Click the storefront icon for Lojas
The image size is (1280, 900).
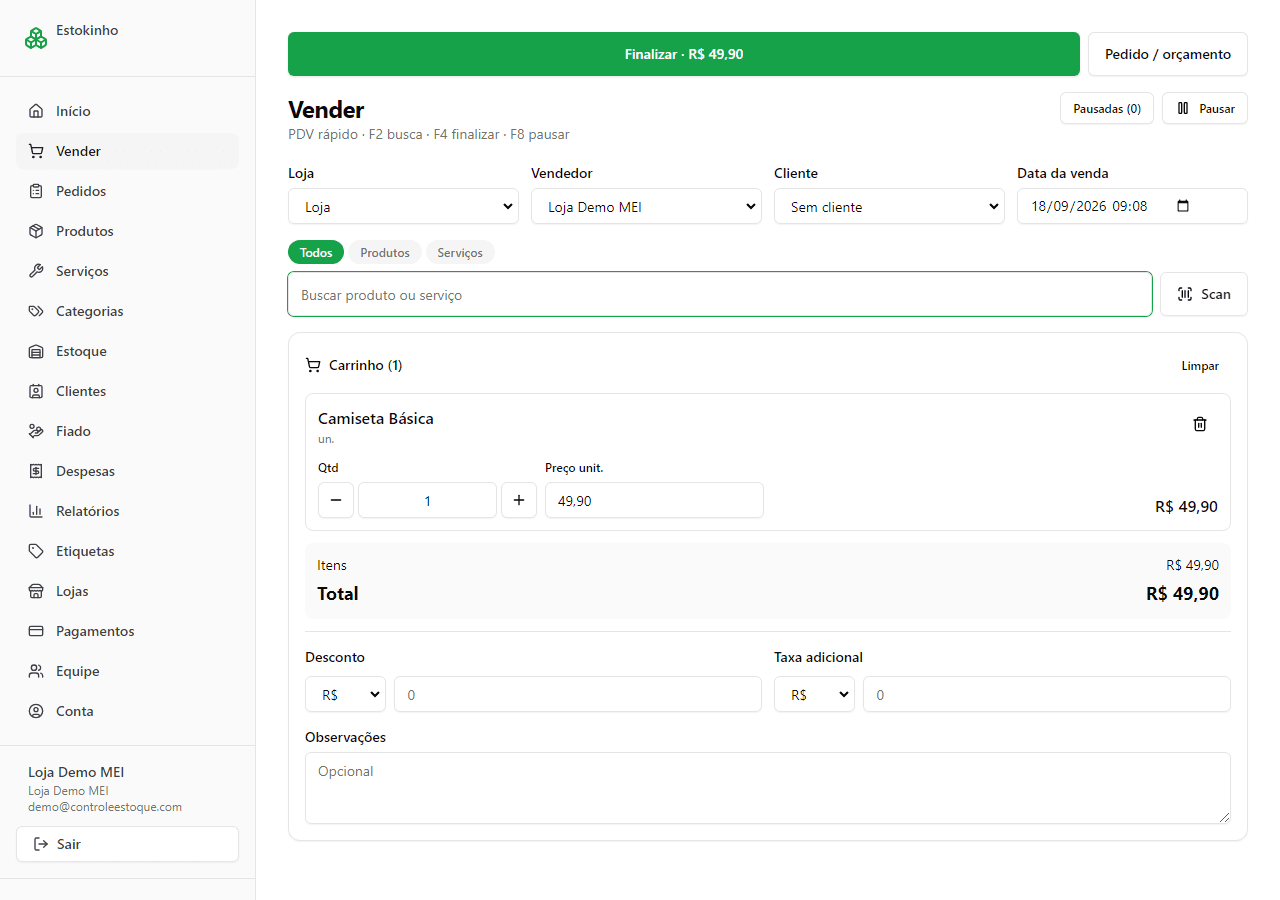[36, 591]
